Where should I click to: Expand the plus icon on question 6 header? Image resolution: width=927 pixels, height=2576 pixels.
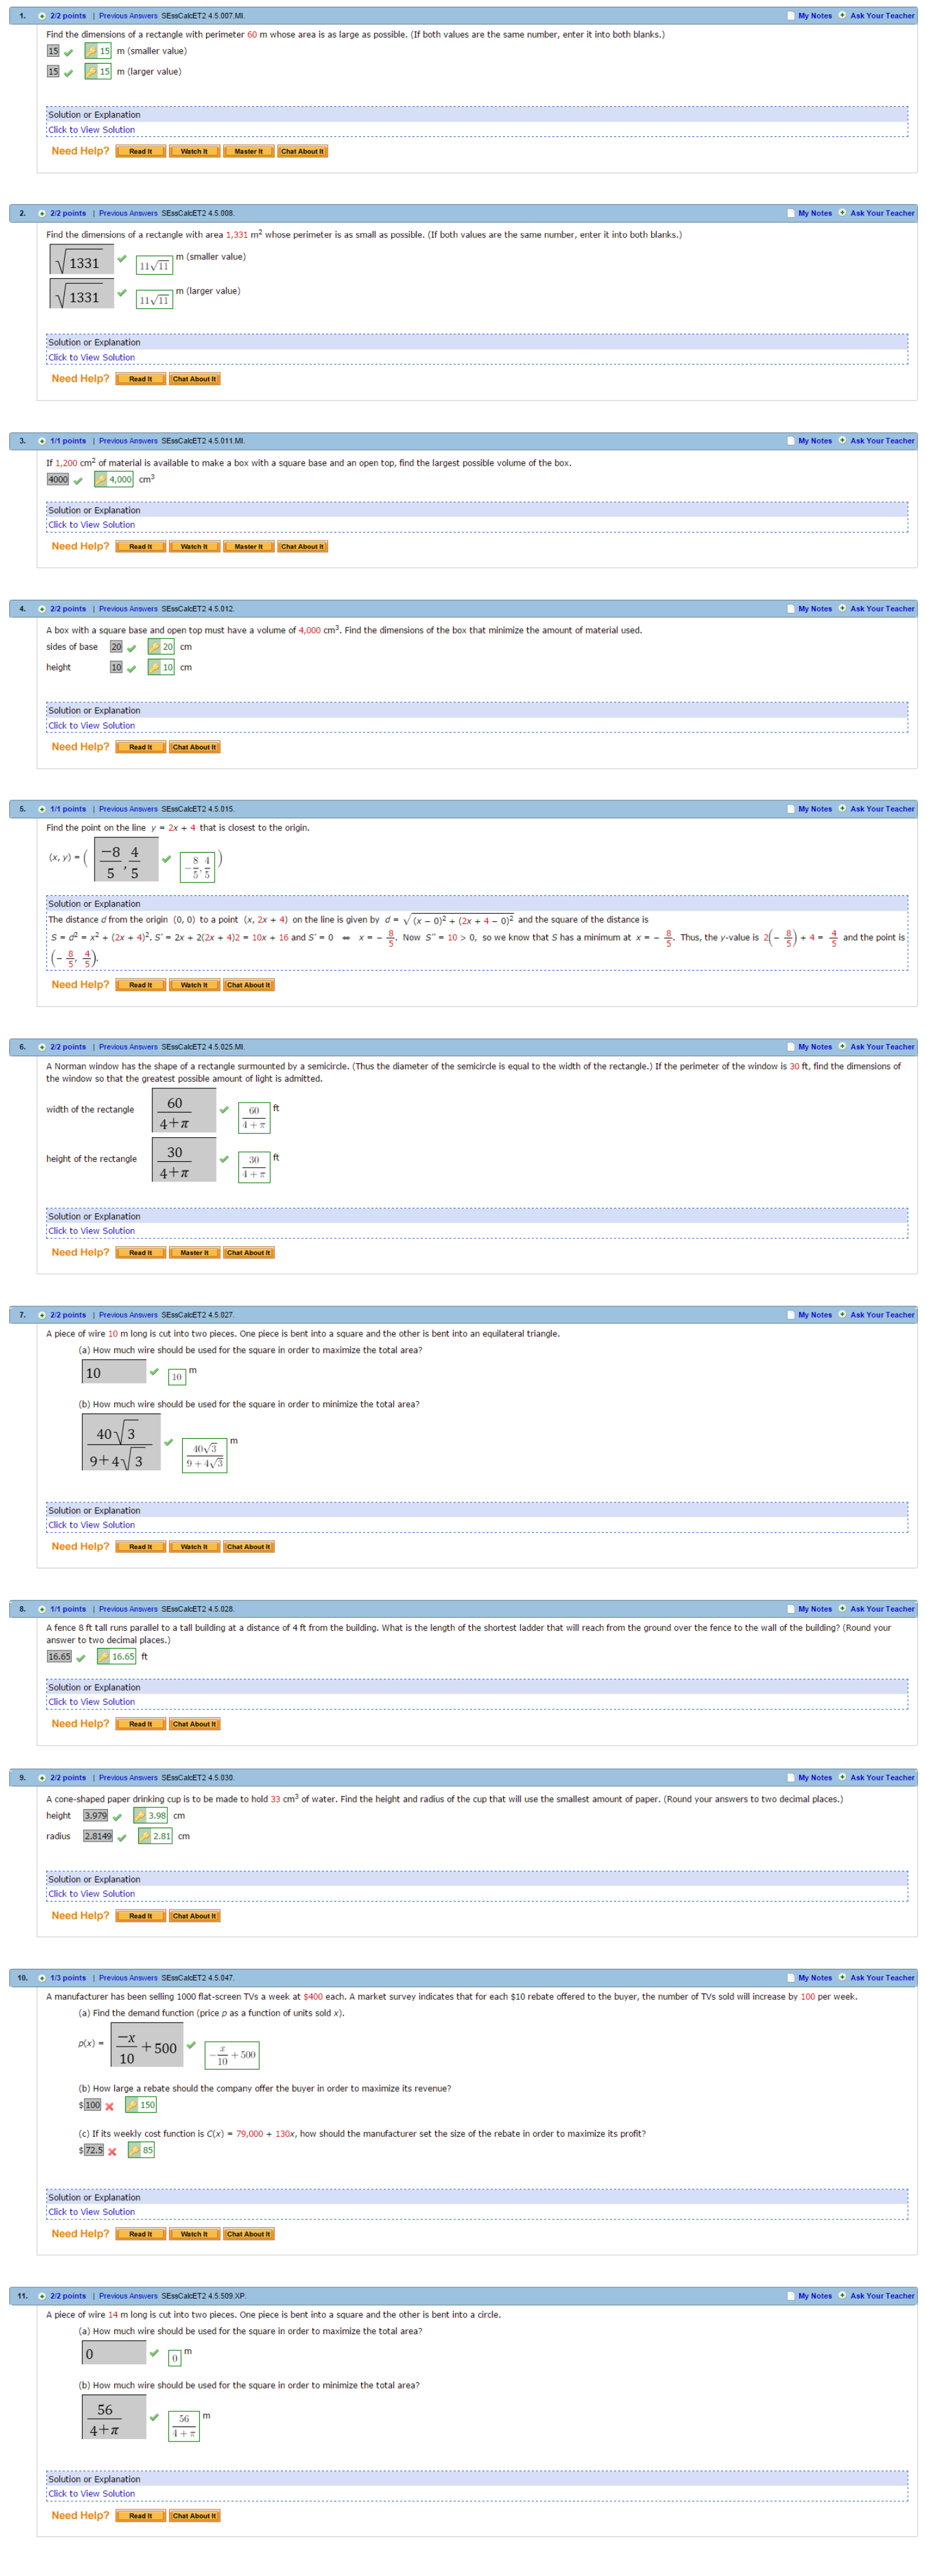coord(42,1047)
